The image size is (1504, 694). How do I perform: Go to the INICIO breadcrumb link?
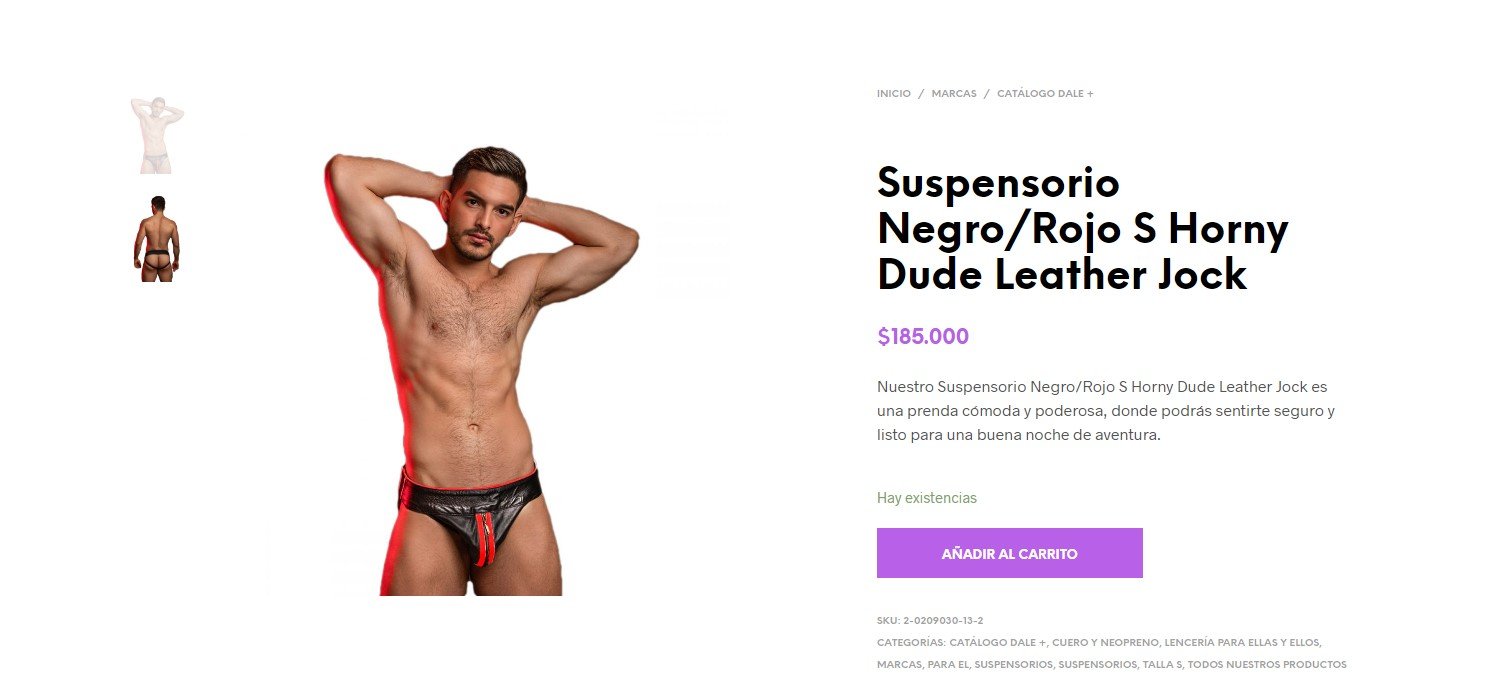(893, 94)
